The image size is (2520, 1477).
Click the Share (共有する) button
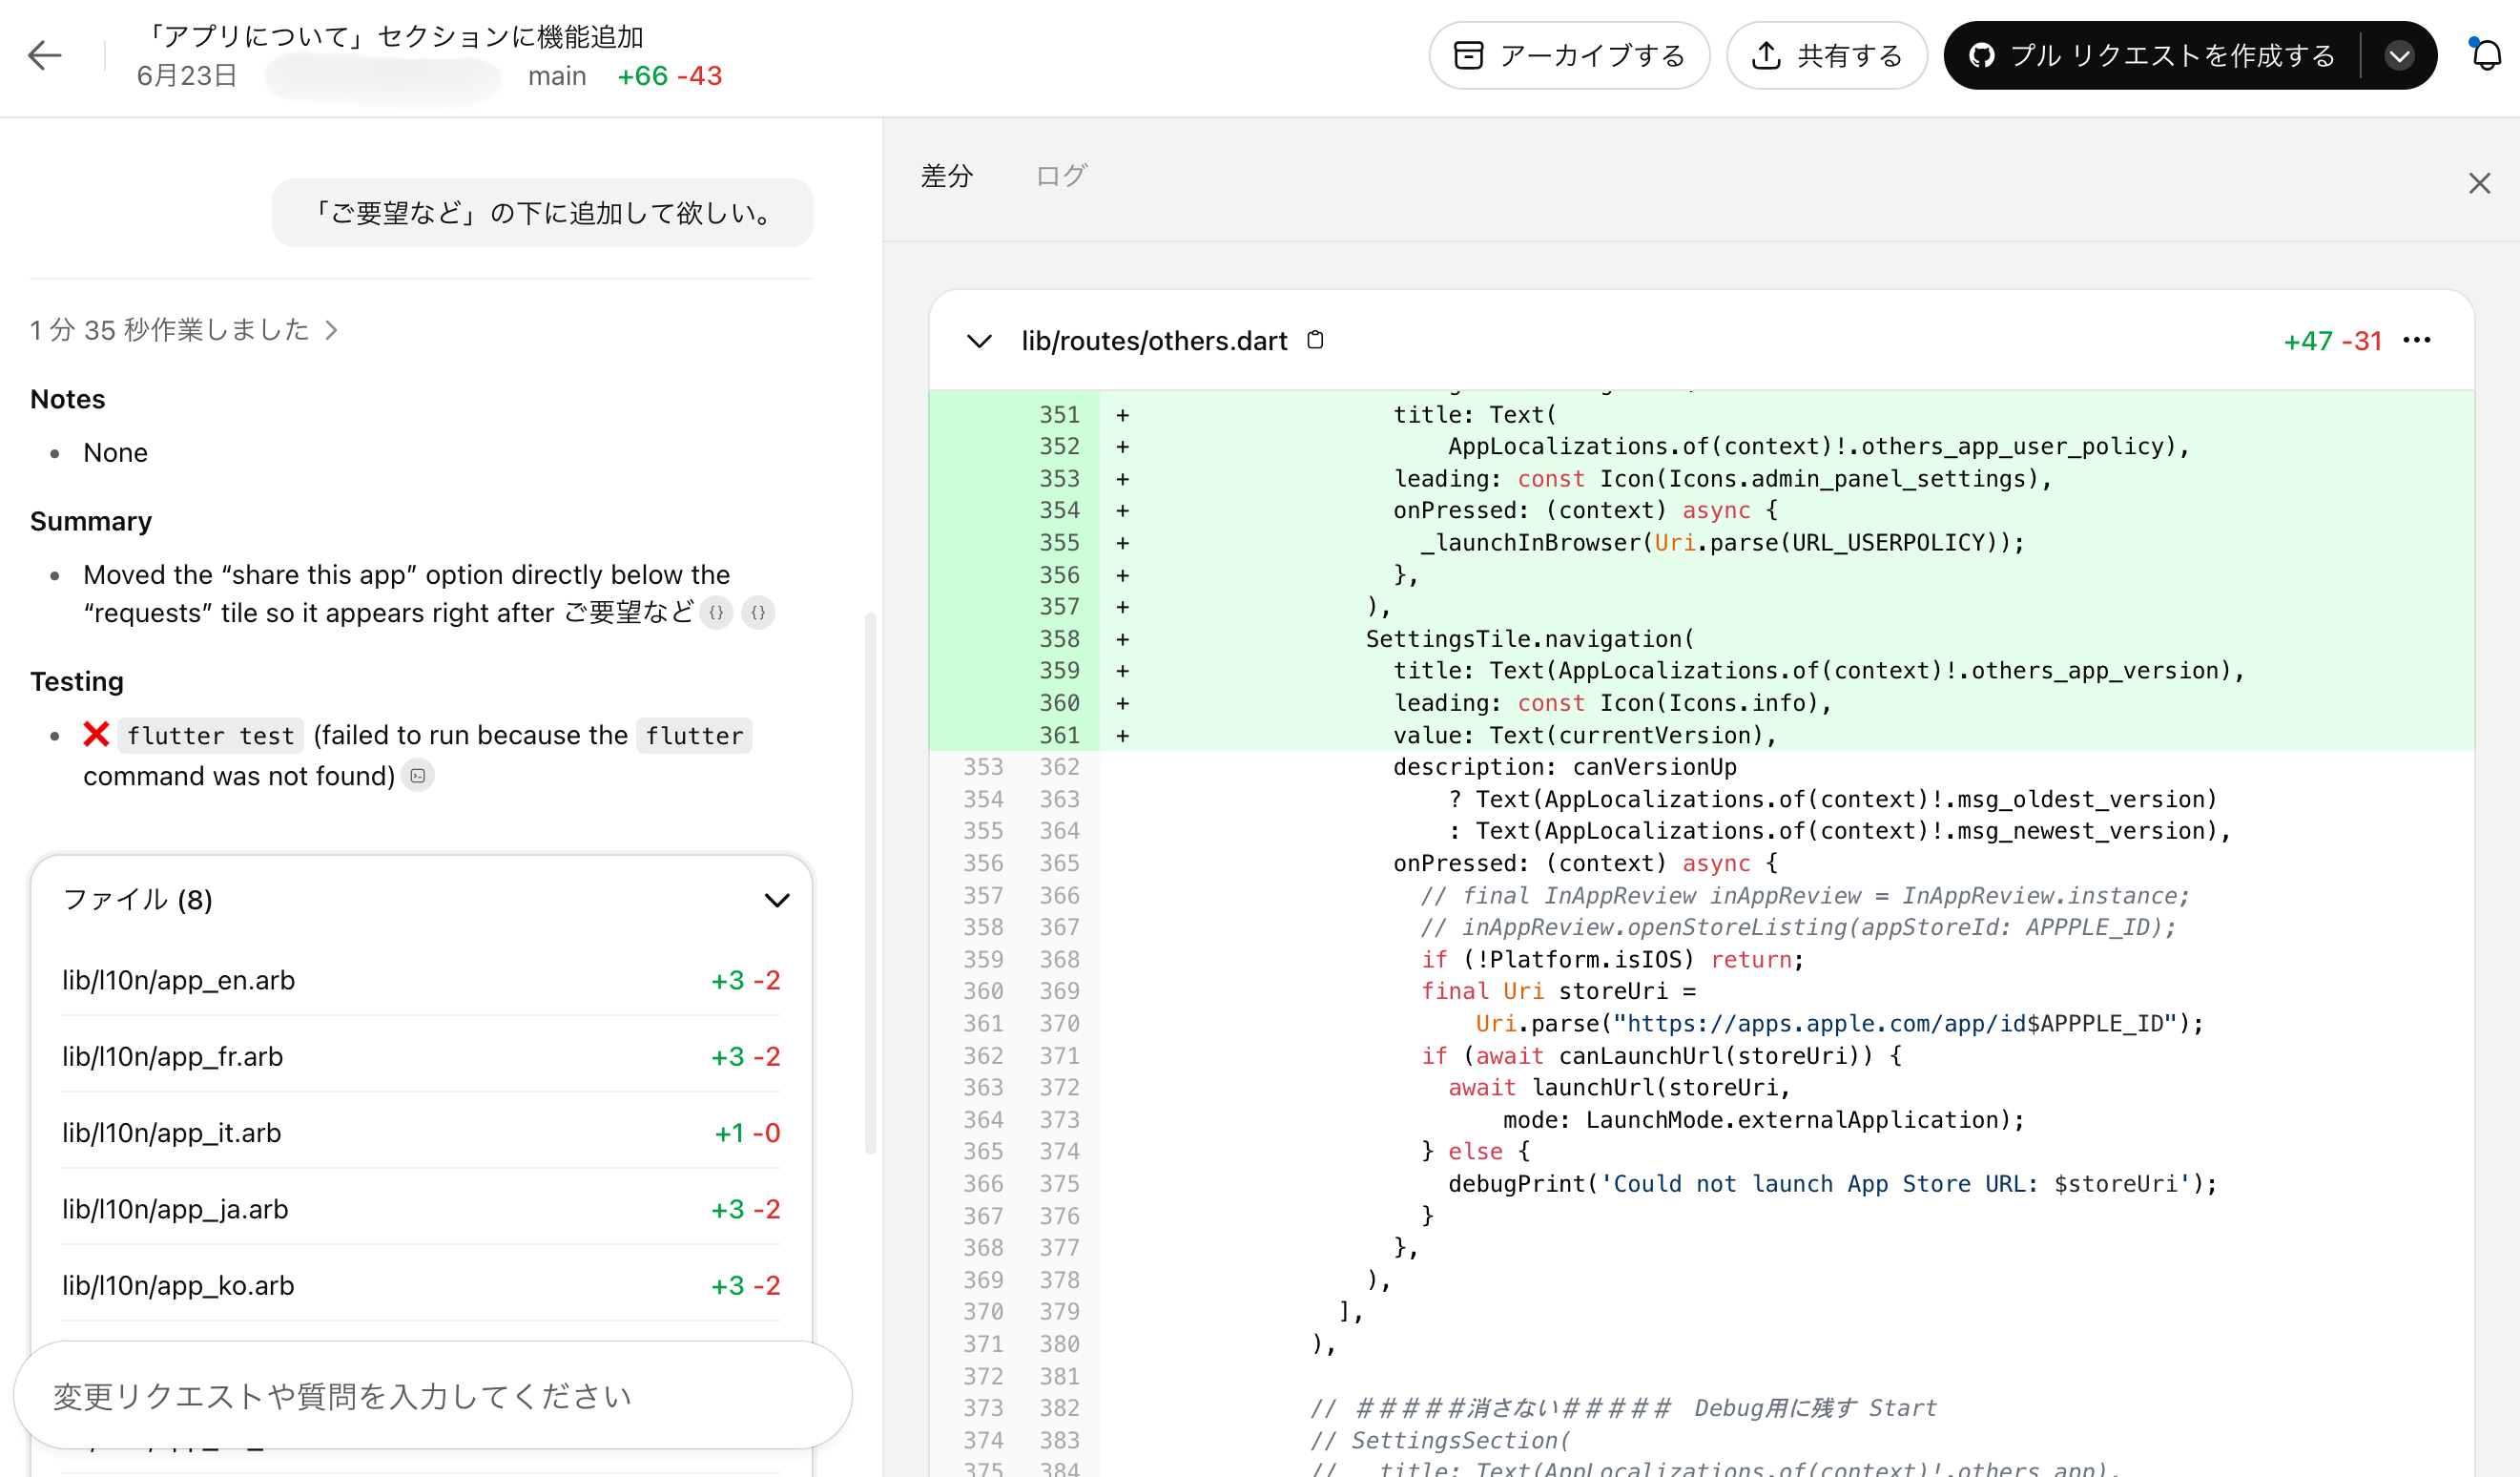point(1826,55)
